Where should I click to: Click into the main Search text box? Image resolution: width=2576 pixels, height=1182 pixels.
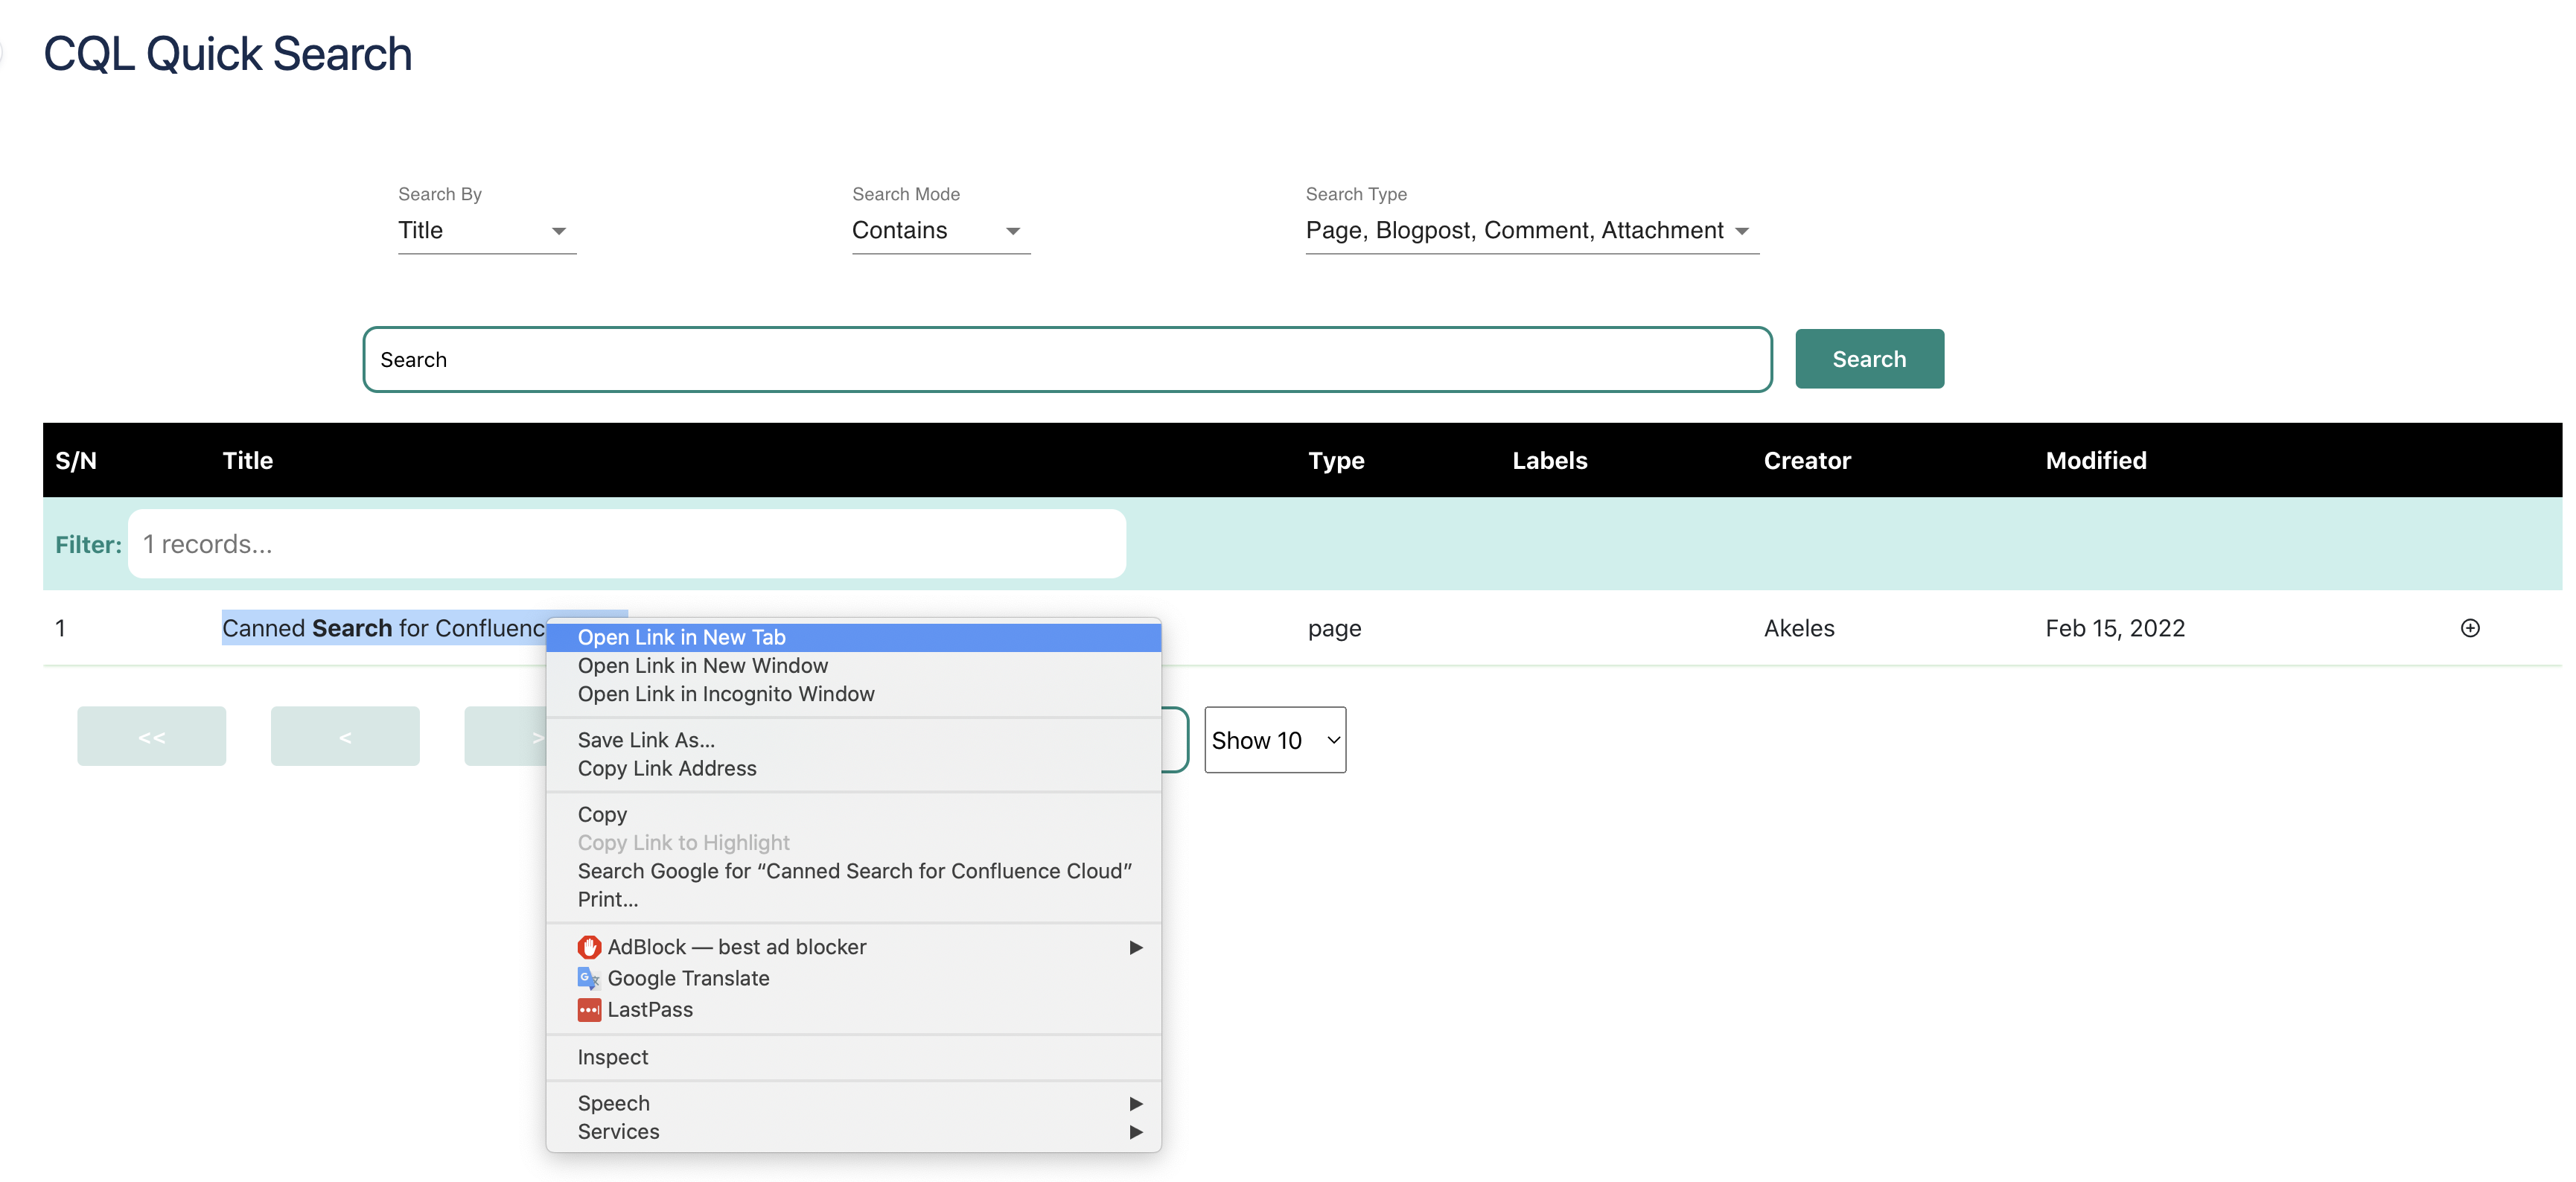pos(1066,360)
